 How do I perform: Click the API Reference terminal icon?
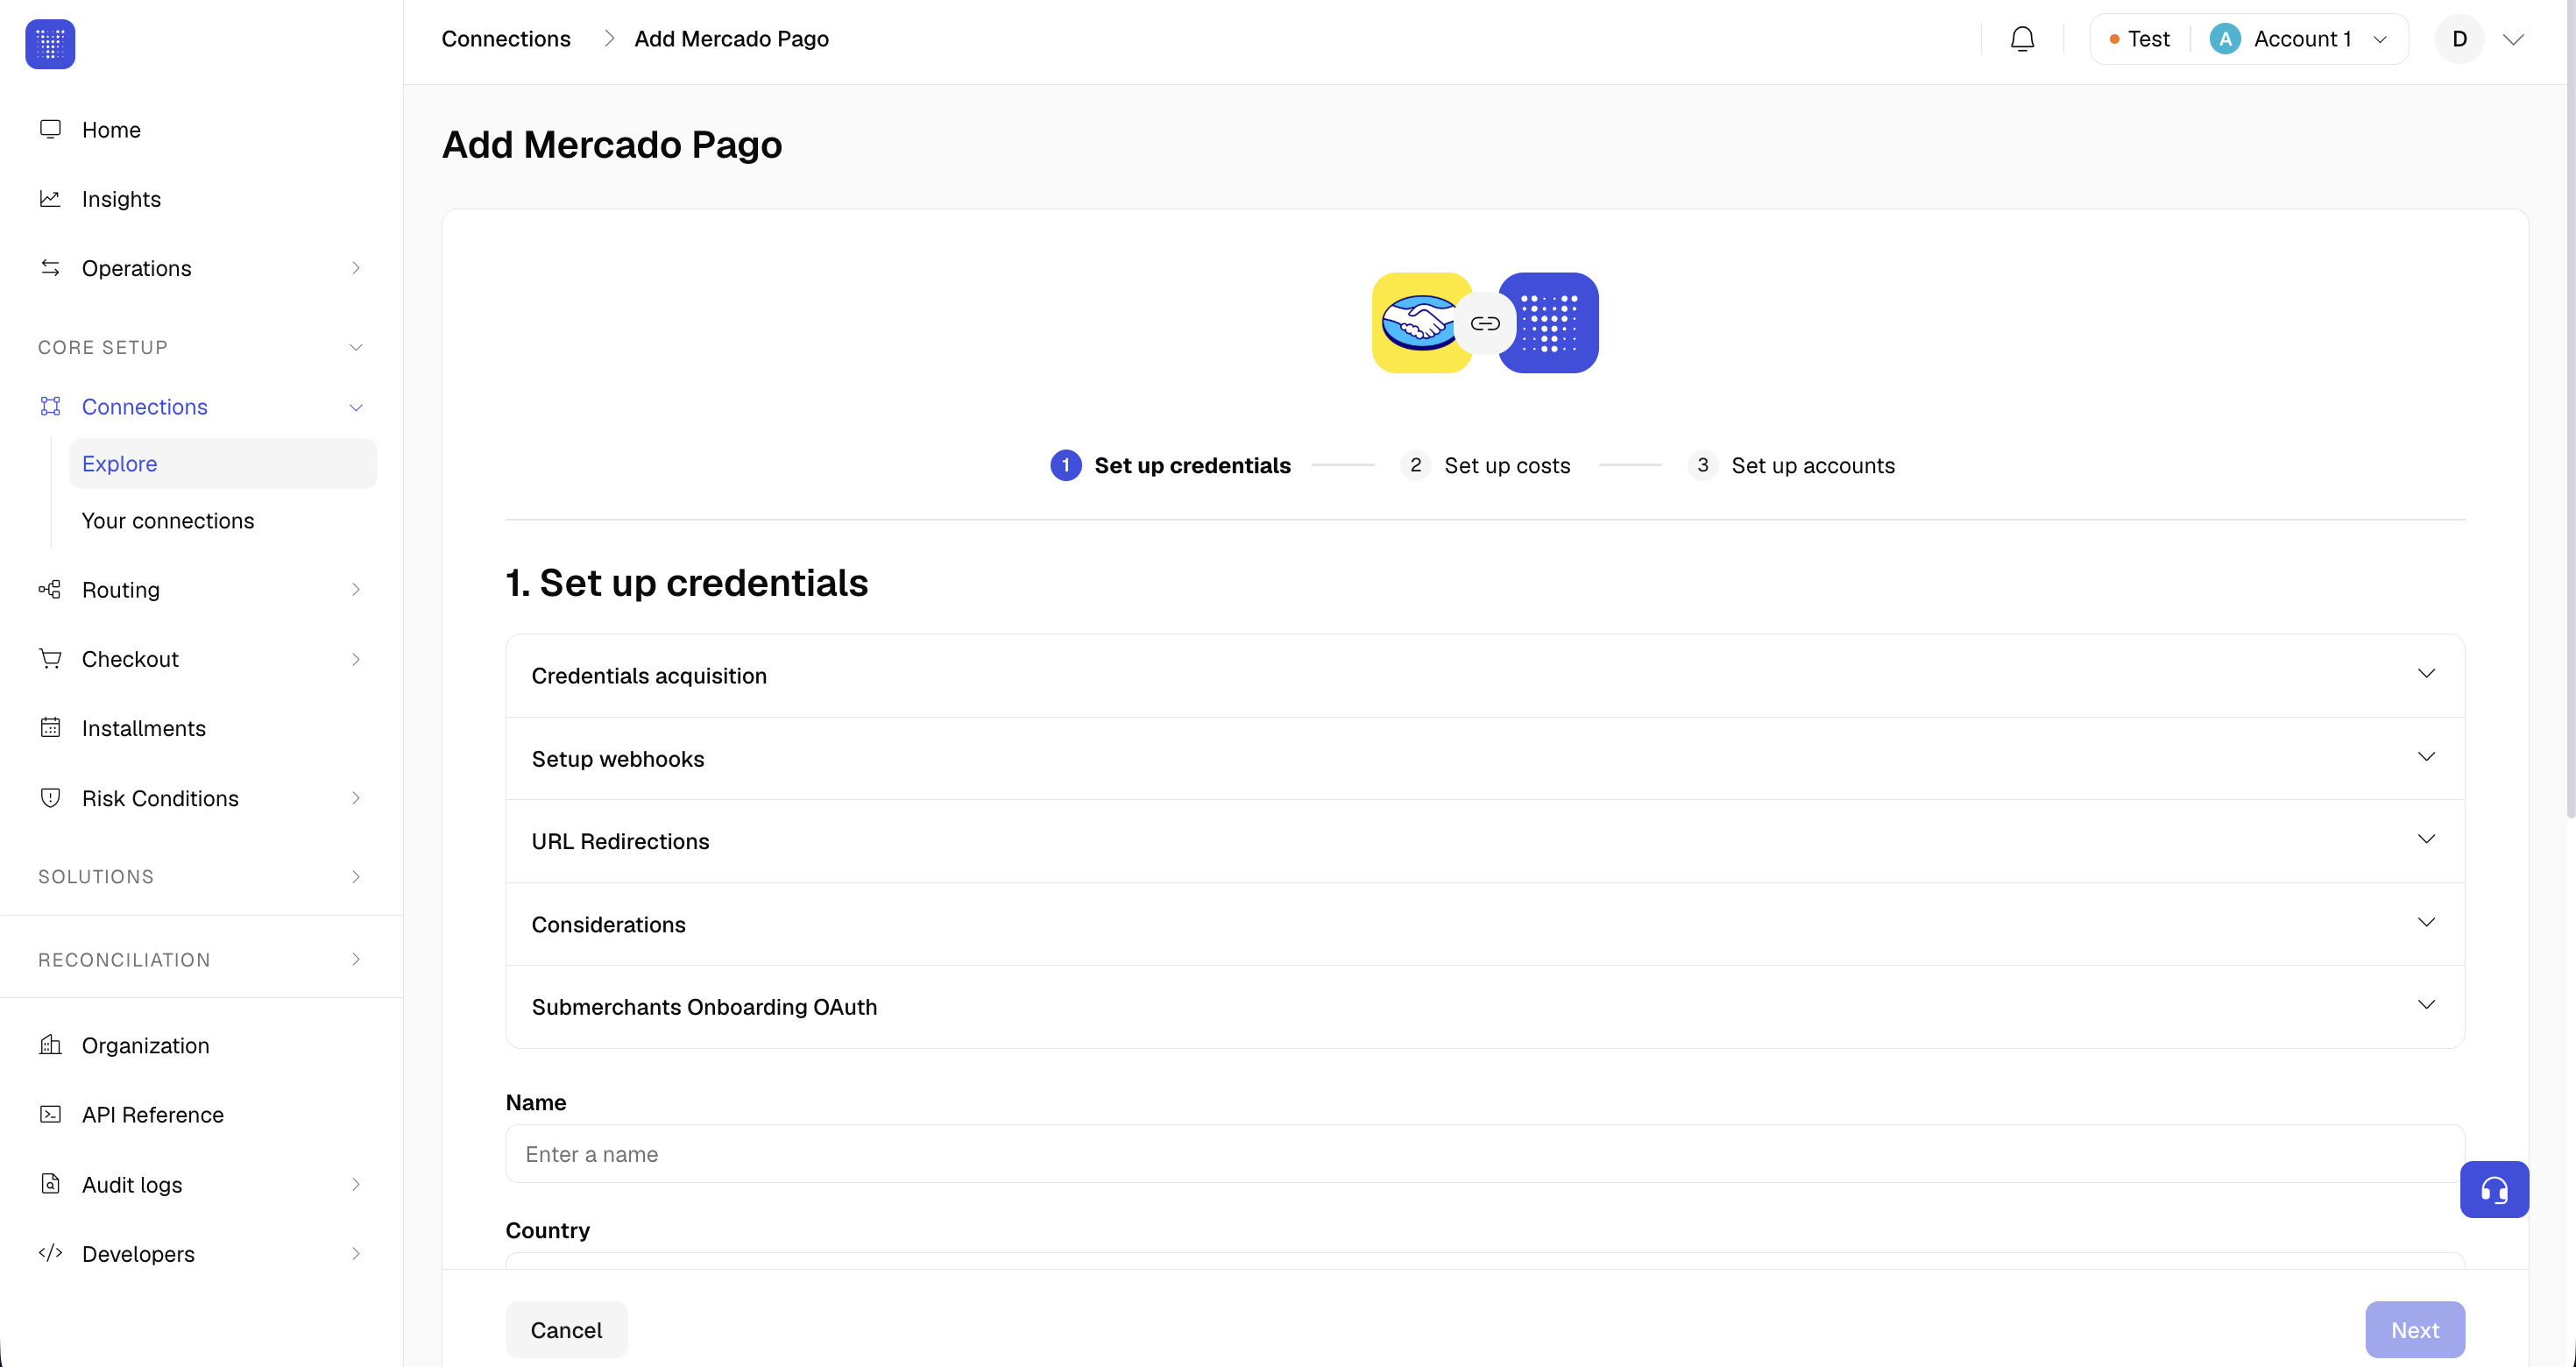click(50, 1114)
